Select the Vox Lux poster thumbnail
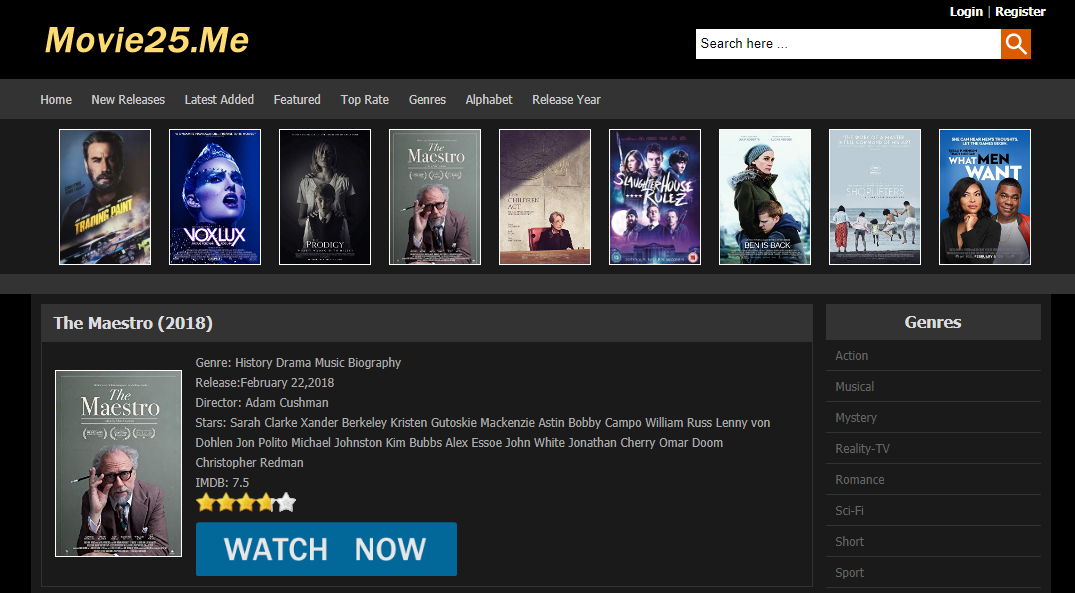 [x=215, y=197]
